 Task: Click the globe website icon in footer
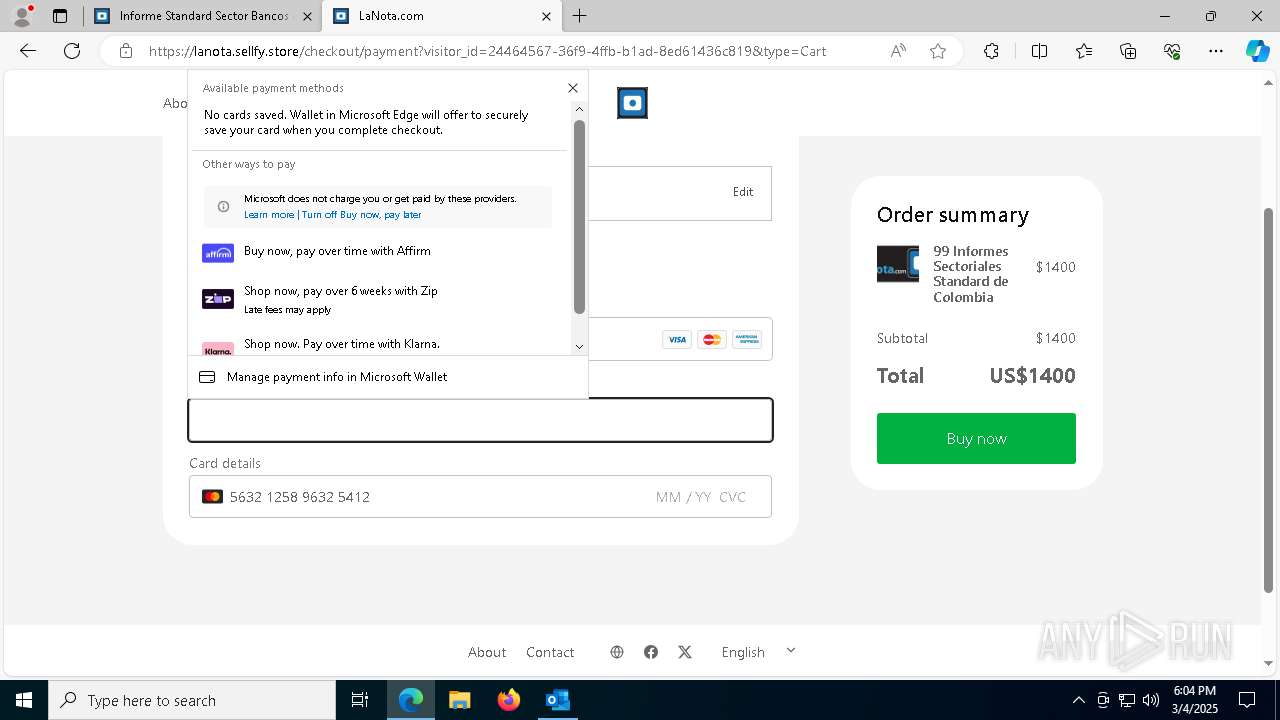tap(617, 652)
